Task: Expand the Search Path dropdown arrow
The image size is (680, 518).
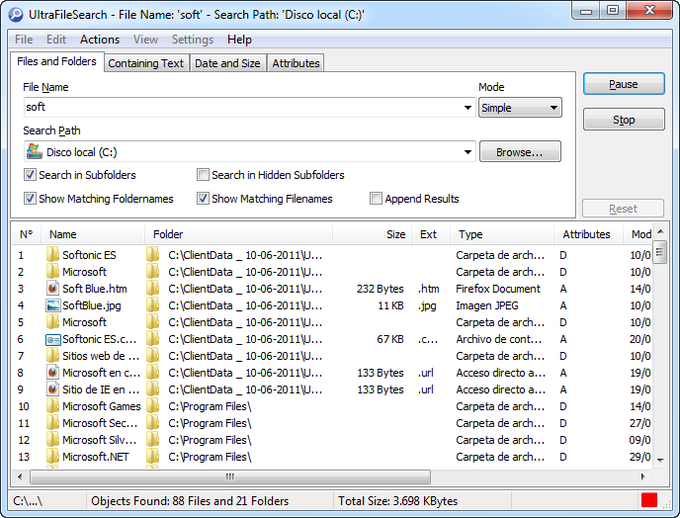Action: (468, 152)
